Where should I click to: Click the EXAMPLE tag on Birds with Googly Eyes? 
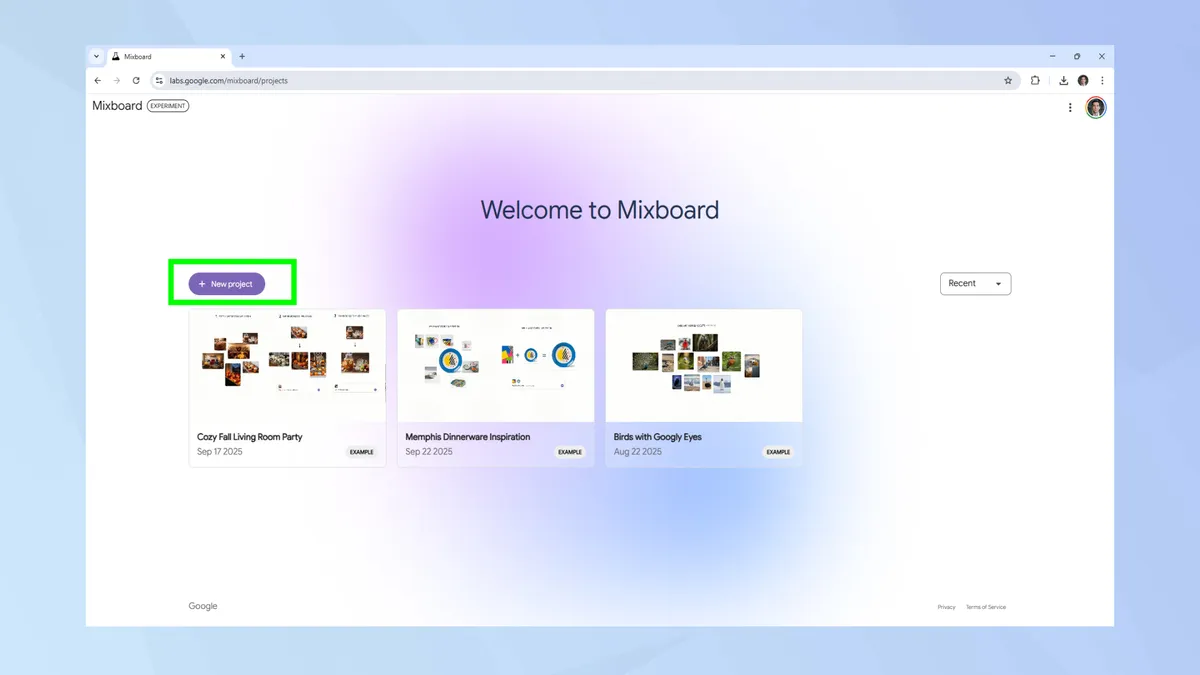(778, 452)
